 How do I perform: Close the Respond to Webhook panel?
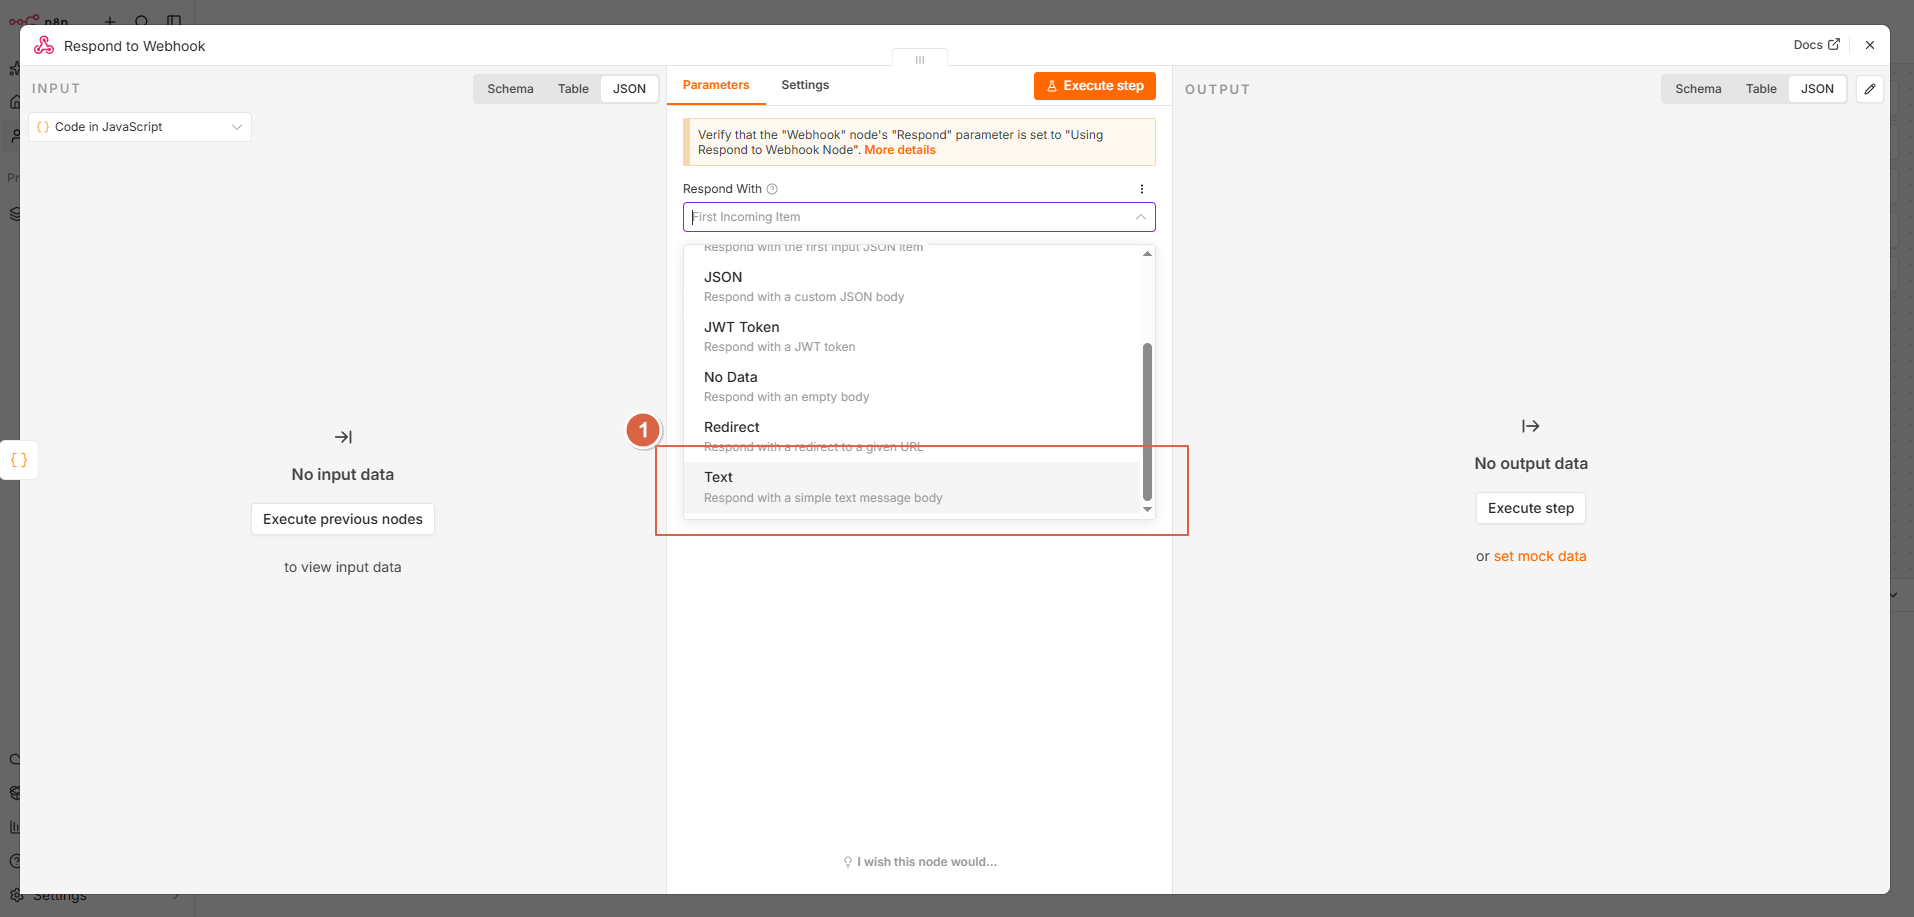pyautogui.click(x=1870, y=45)
